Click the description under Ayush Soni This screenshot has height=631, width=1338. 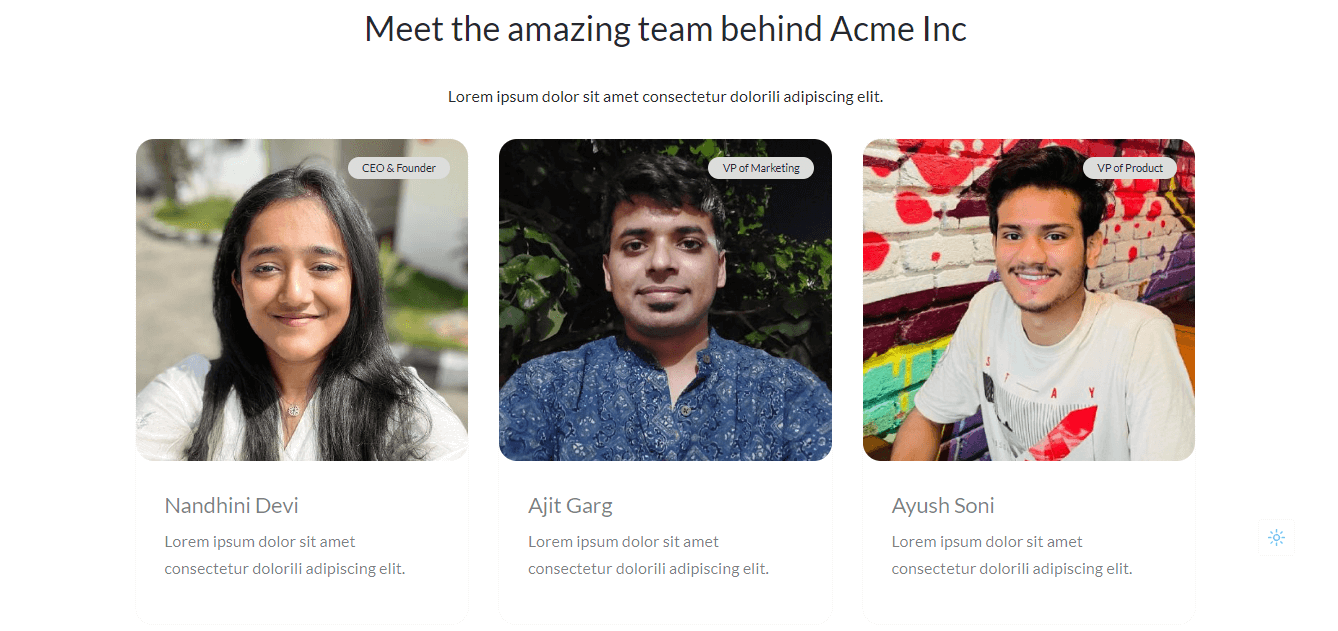click(x=1012, y=555)
